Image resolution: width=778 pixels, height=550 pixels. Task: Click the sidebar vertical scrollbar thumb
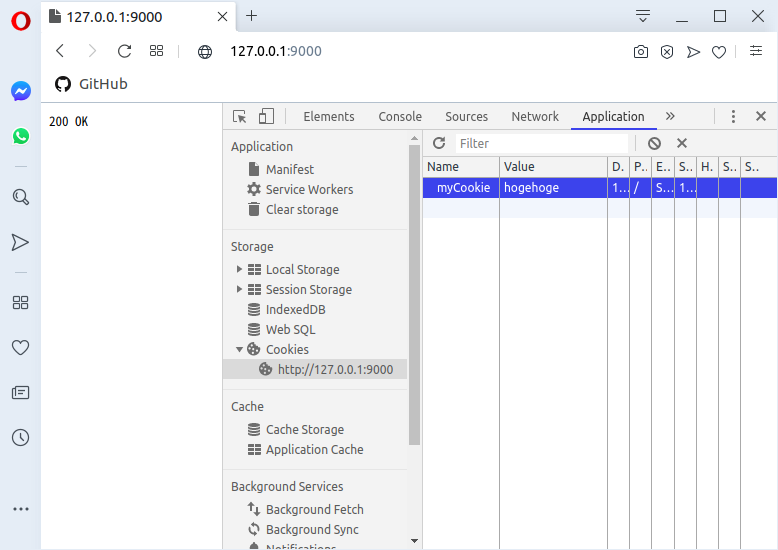tap(415, 295)
